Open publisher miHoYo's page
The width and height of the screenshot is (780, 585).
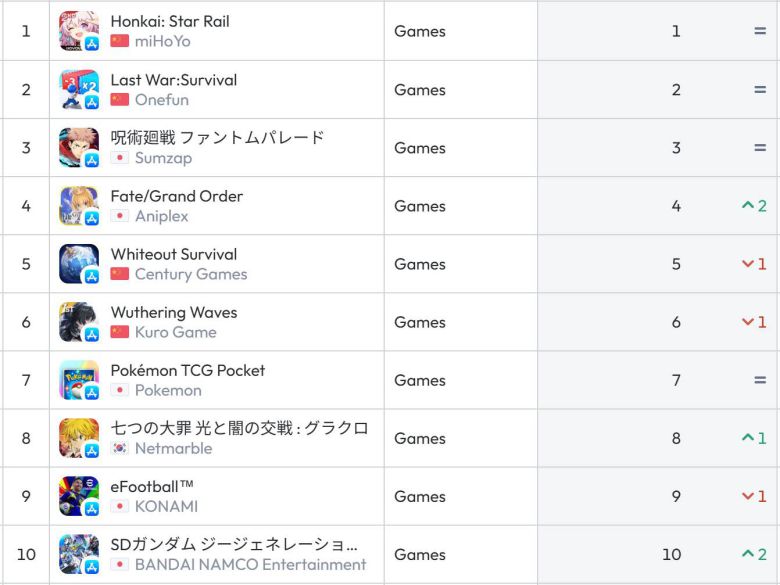(162, 41)
